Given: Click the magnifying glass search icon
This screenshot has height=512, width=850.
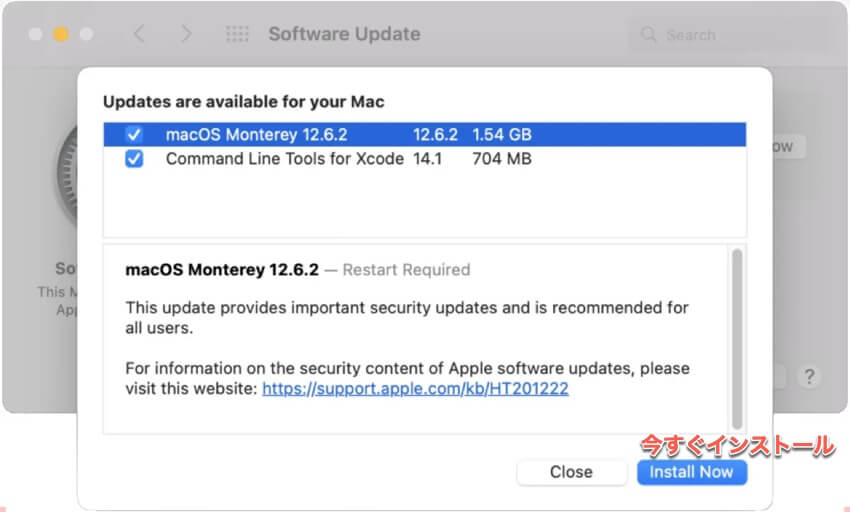Looking at the screenshot, I should [x=648, y=34].
